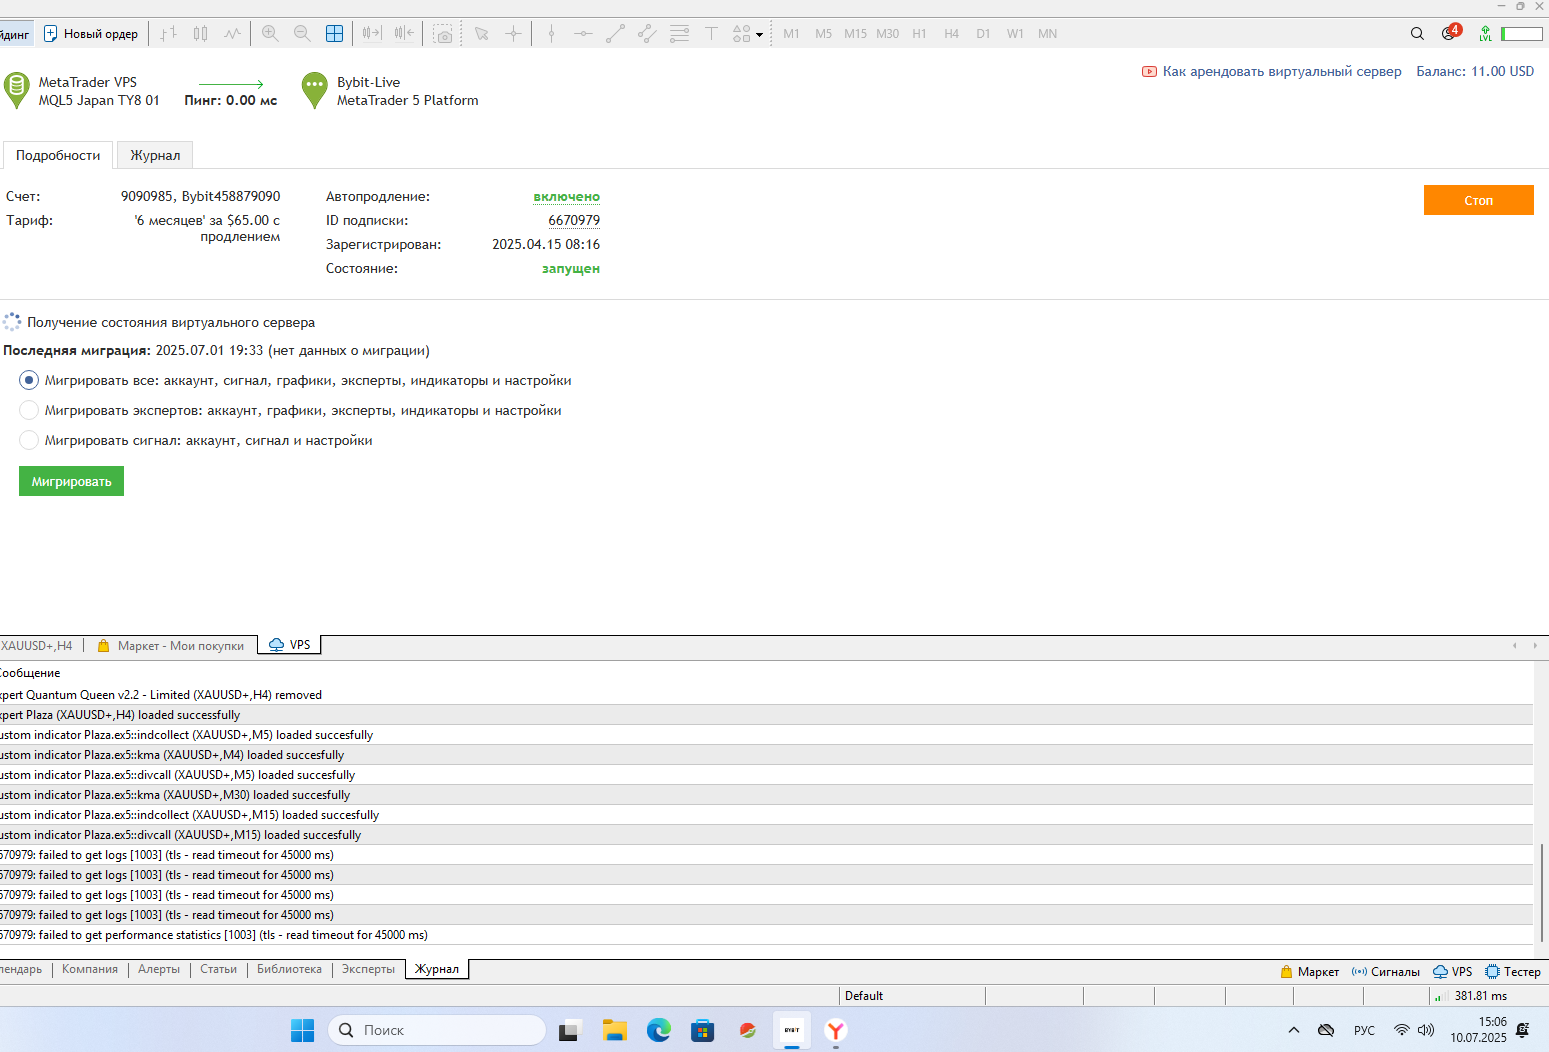Click the New Order button
The image size is (1549, 1052).
point(91,34)
